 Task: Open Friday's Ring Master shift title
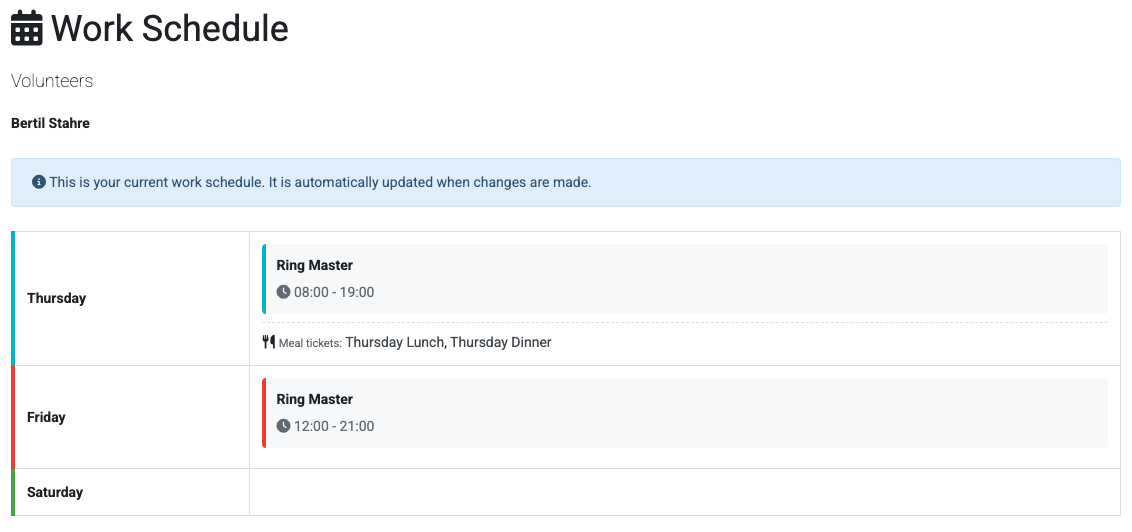coord(314,399)
